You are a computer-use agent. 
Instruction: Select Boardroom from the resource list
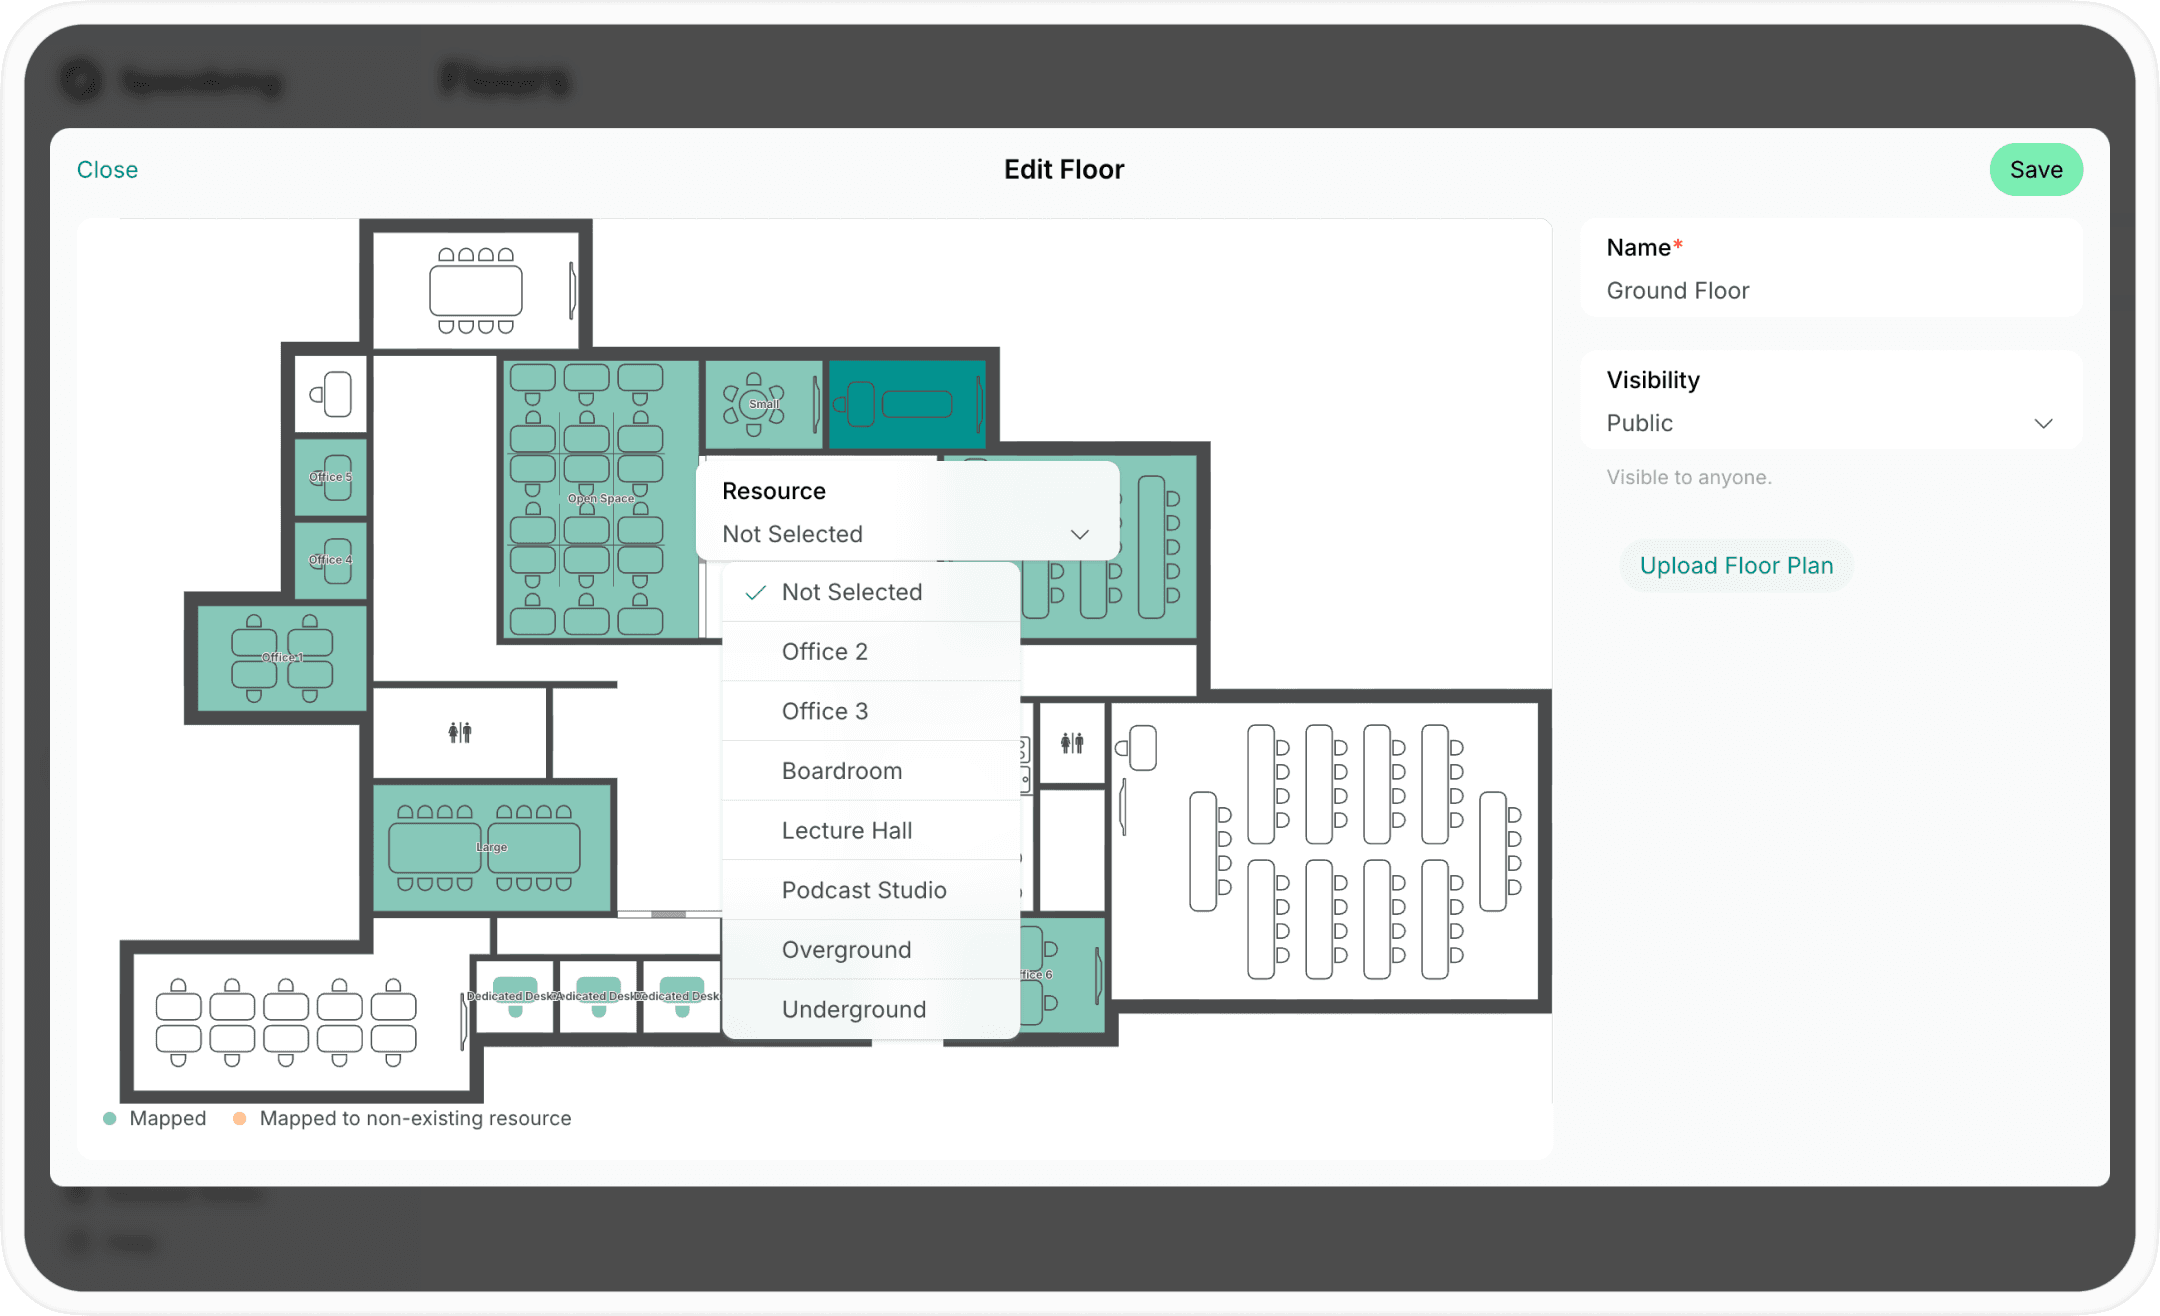[841, 770]
